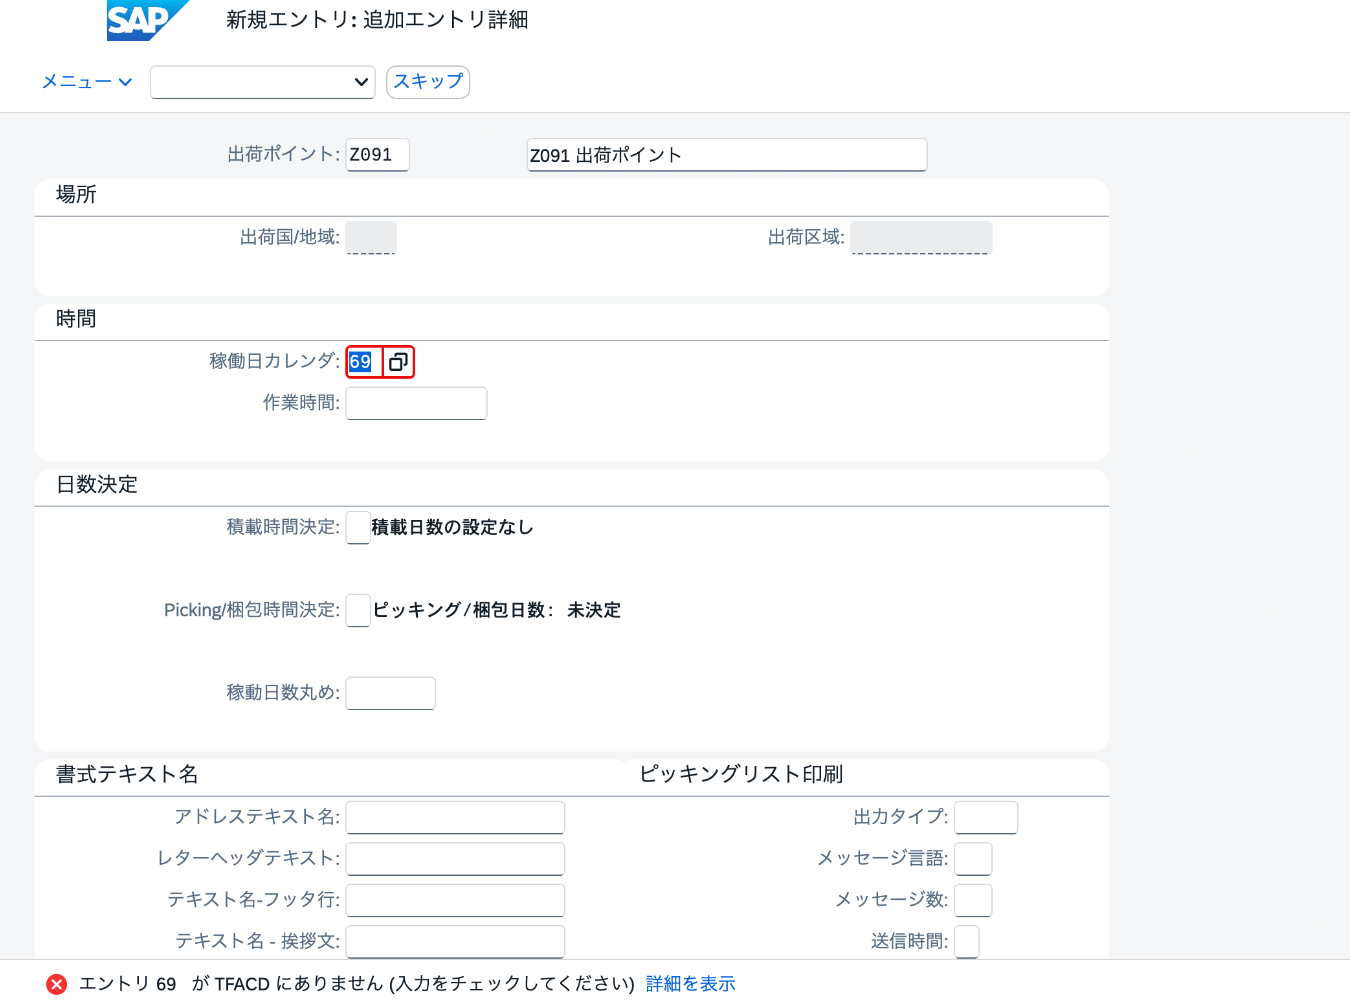The width and height of the screenshot is (1350, 1006).
Task: Click the 積載時間決定 input box
Action: (x=358, y=527)
